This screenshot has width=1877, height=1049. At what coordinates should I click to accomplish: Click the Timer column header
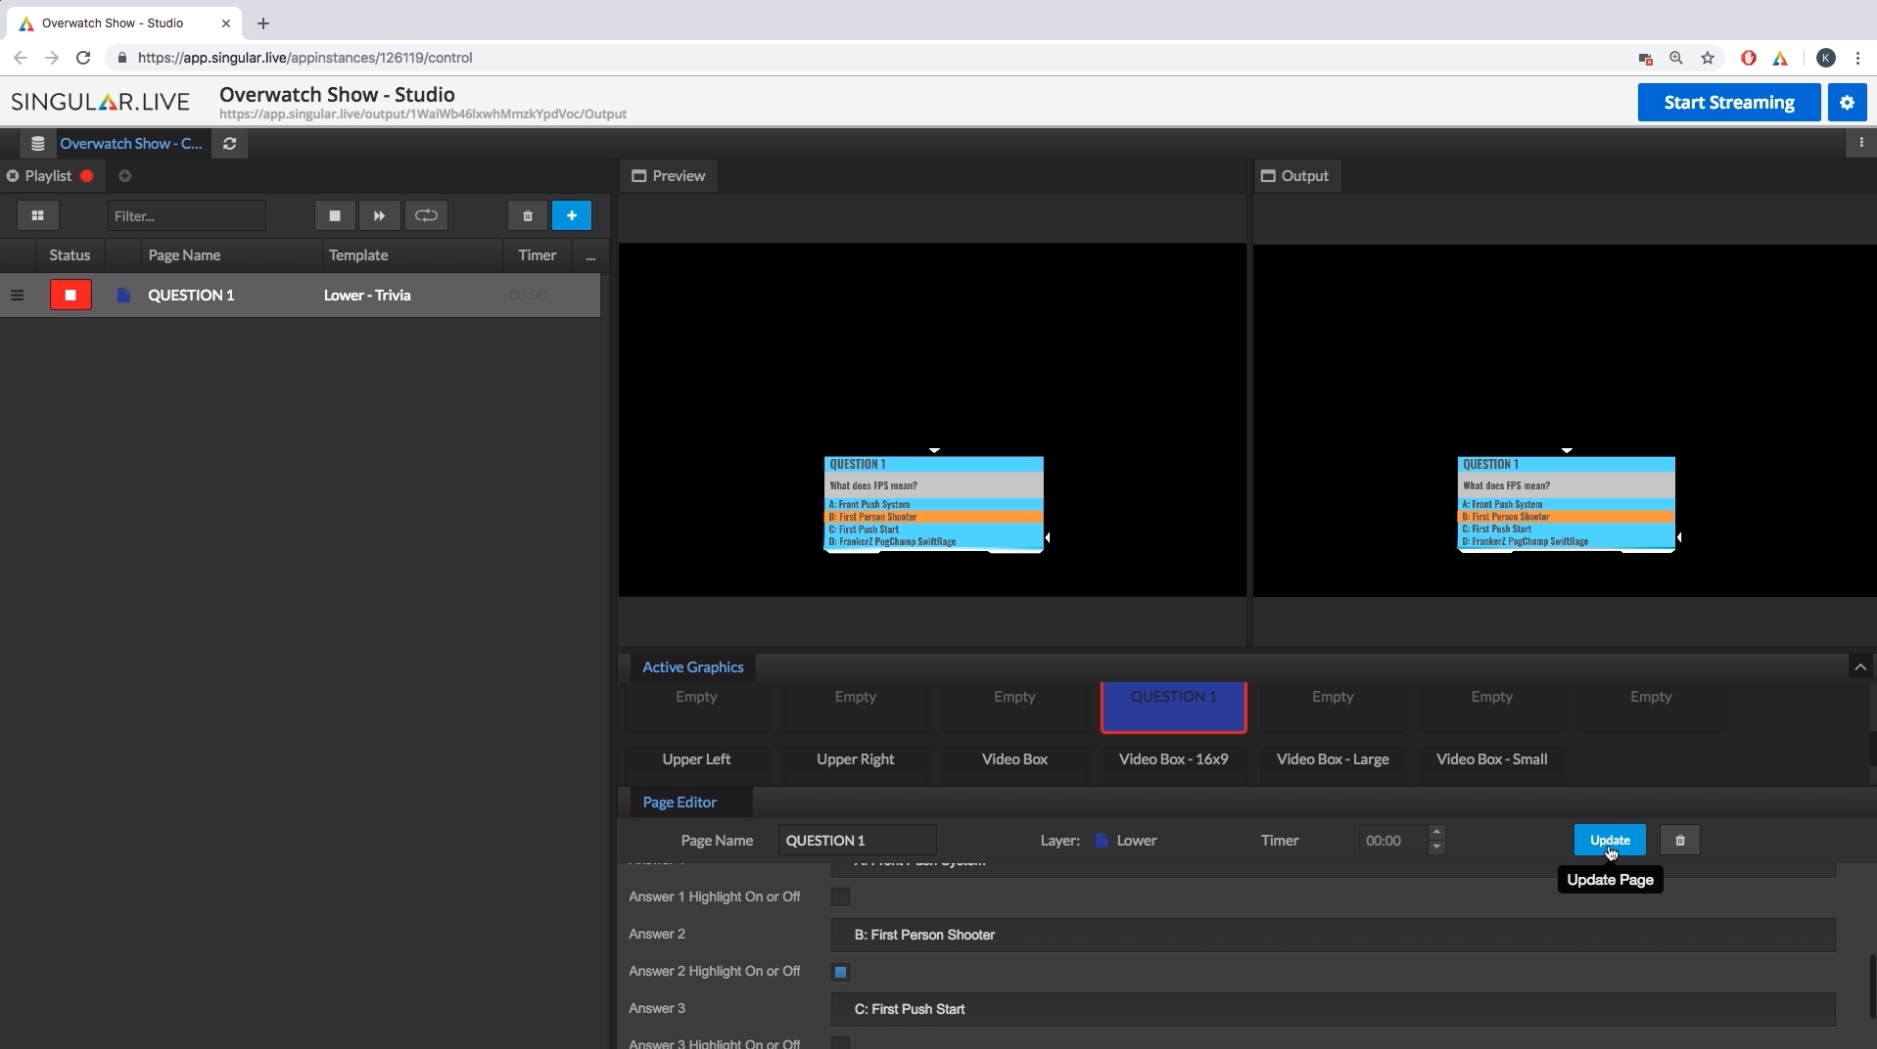(537, 255)
